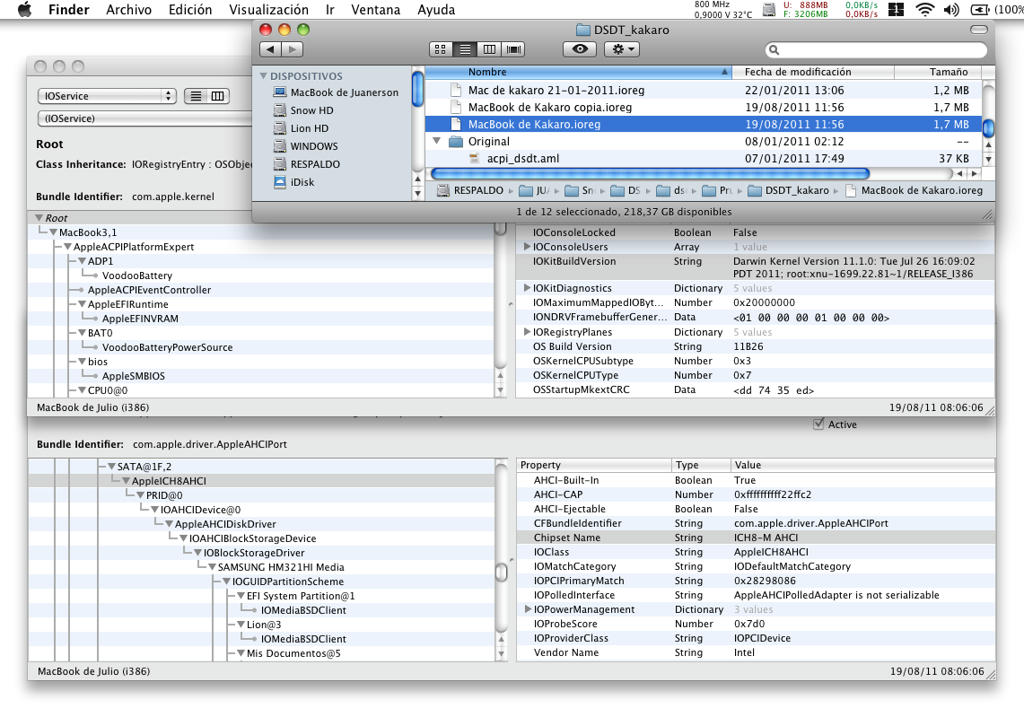1024x717 pixels.
Task: Click RESPALDO in the path bar
Action: 470,191
